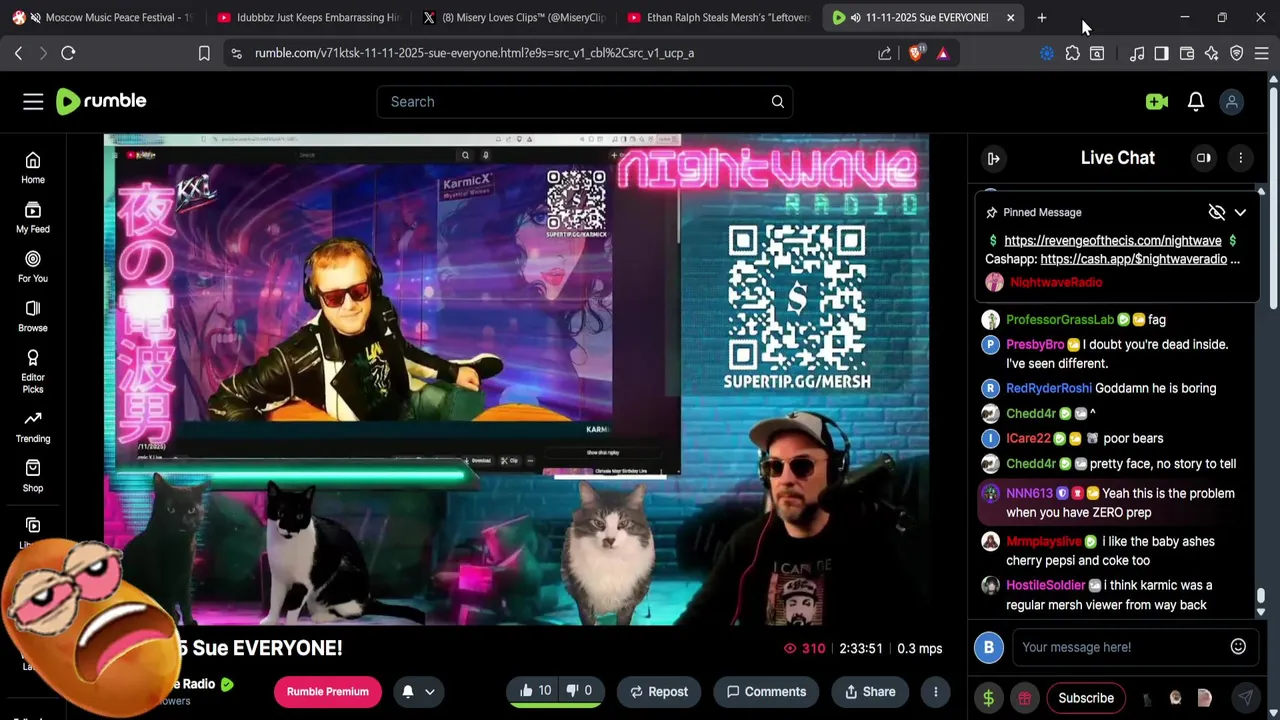The image size is (1280, 720).
Task: Click the chat message input box
Action: click(x=1120, y=647)
